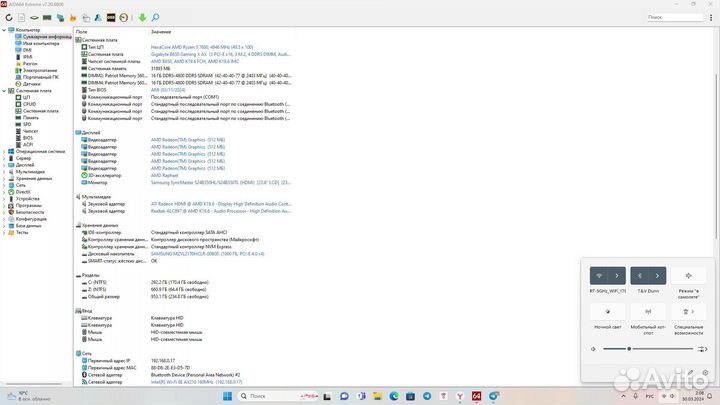720x405 pixels.
Task: Click the AIDA64 search input field
Action: (675, 17)
